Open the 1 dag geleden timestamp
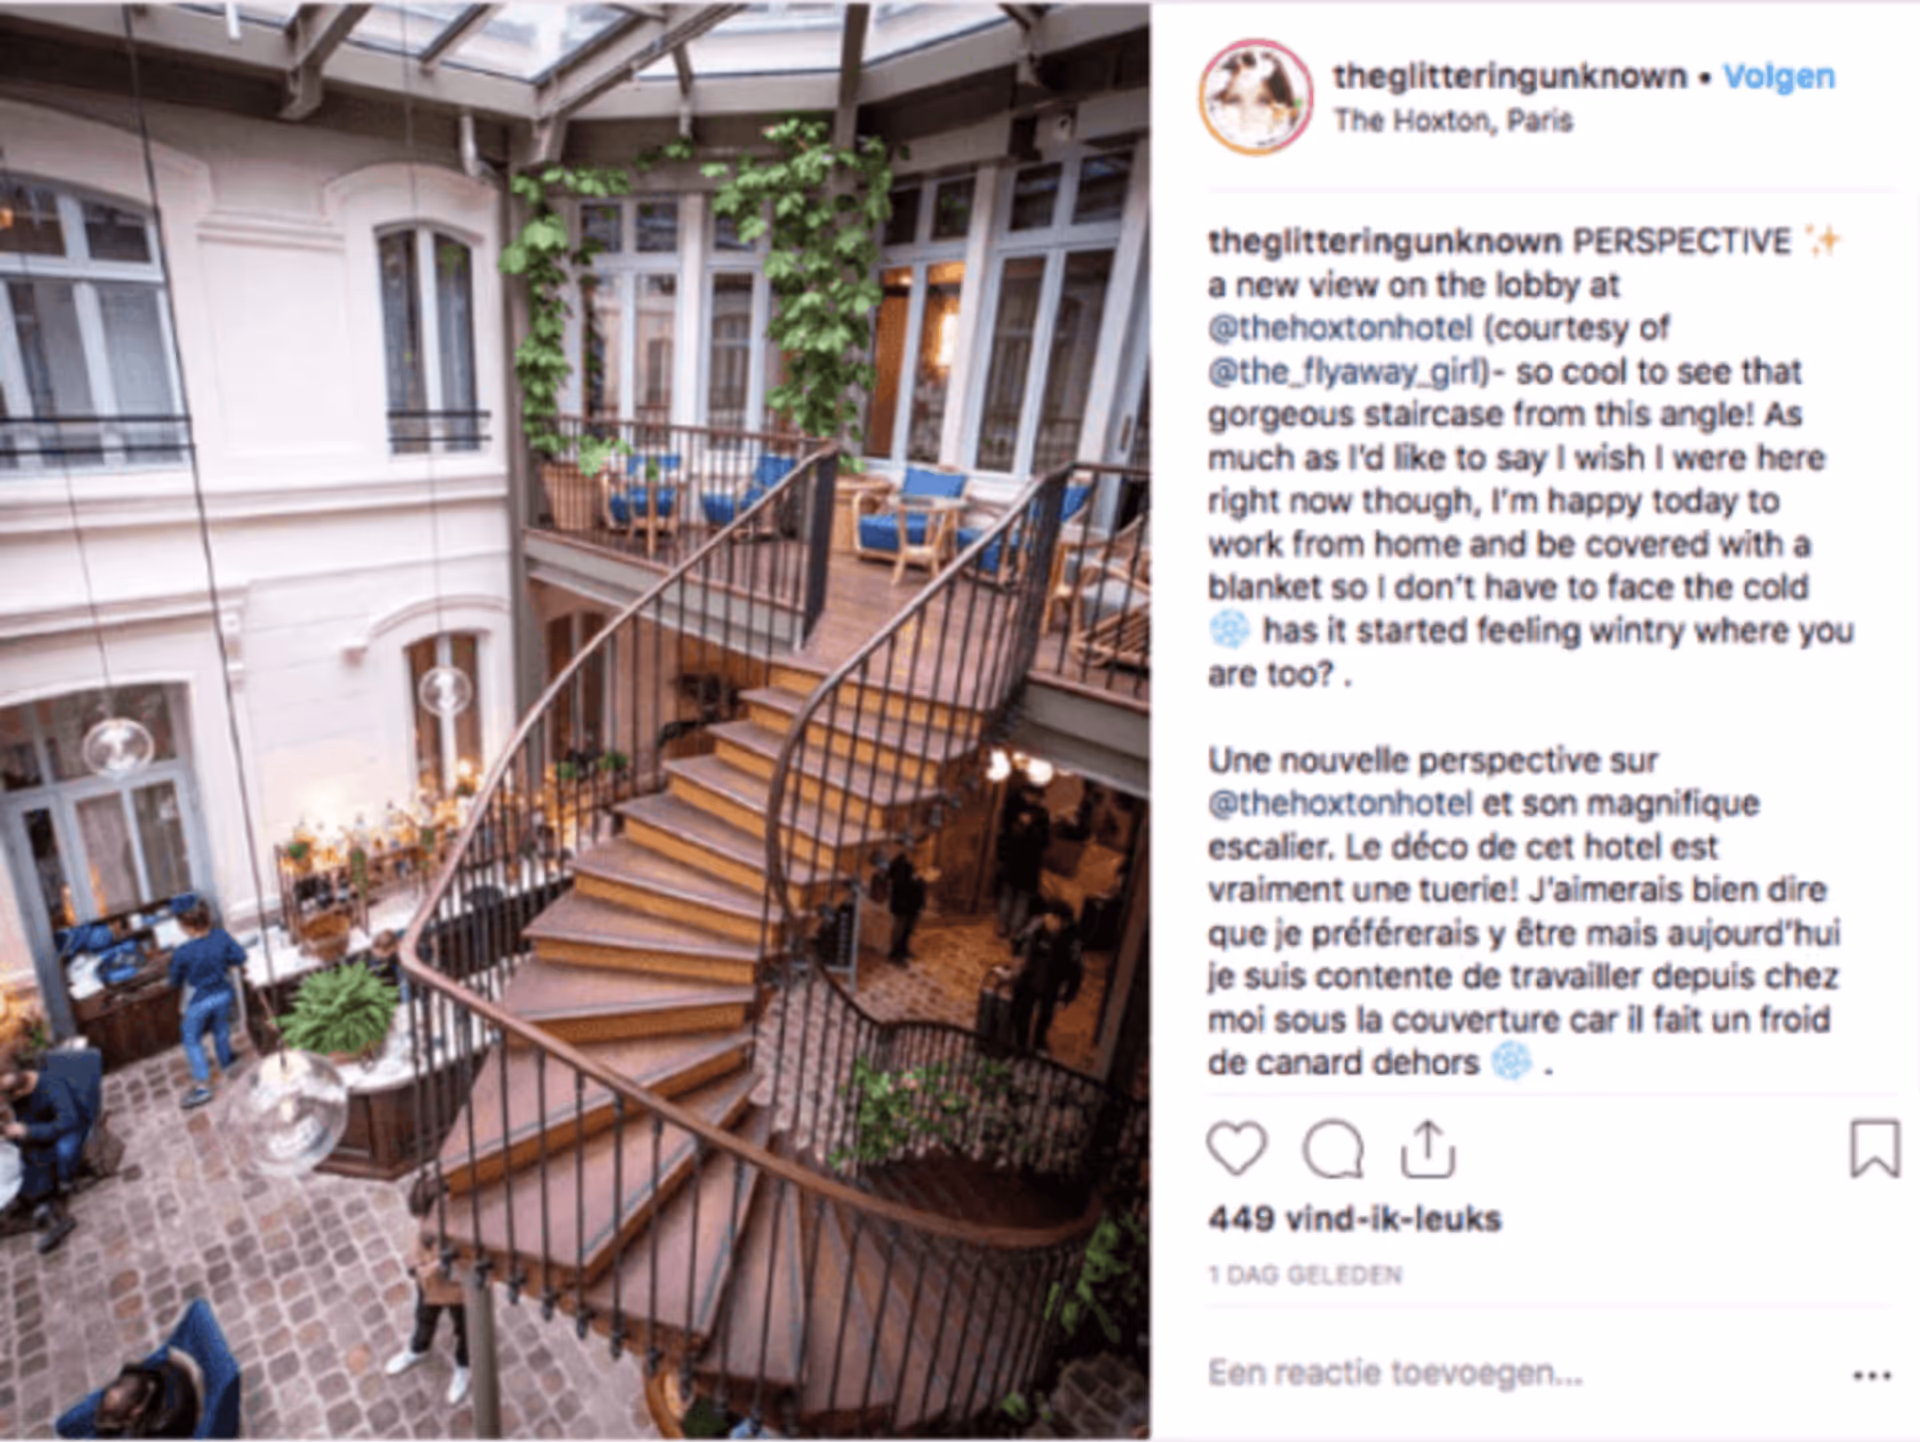Image resolution: width=1920 pixels, height=1442 pixels. [x=1305, y=1275]
